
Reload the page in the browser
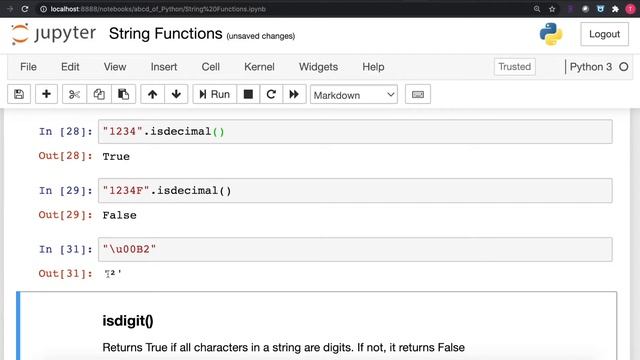24,9
